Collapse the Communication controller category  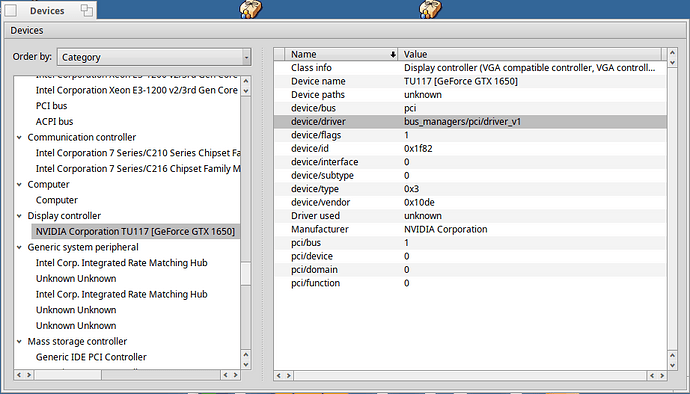(19, 137)
